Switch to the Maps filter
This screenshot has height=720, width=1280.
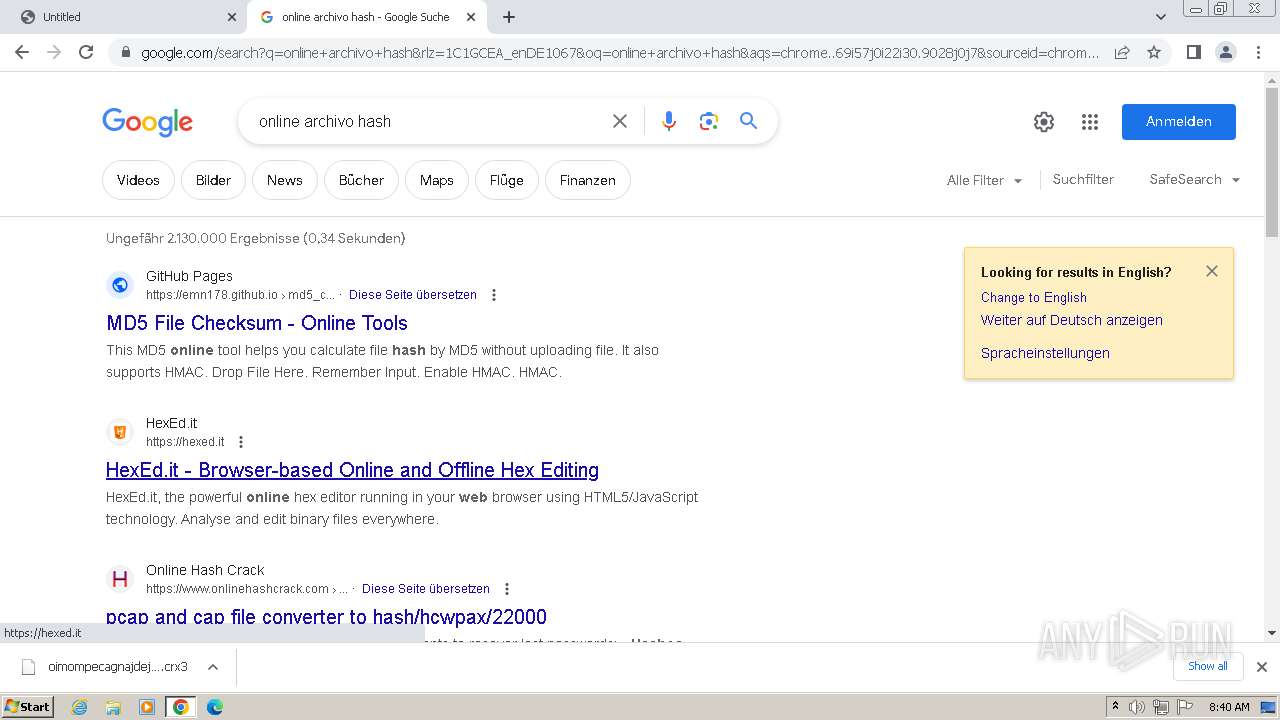(x=436, y=180)
